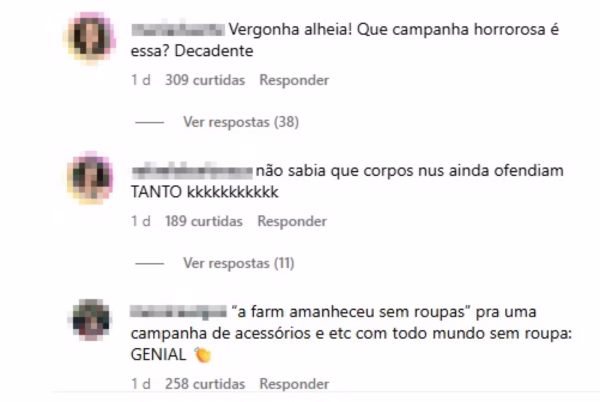Click the line beside Ver respostas (38)
Screen dimensions: 600x402
(150, 122)
